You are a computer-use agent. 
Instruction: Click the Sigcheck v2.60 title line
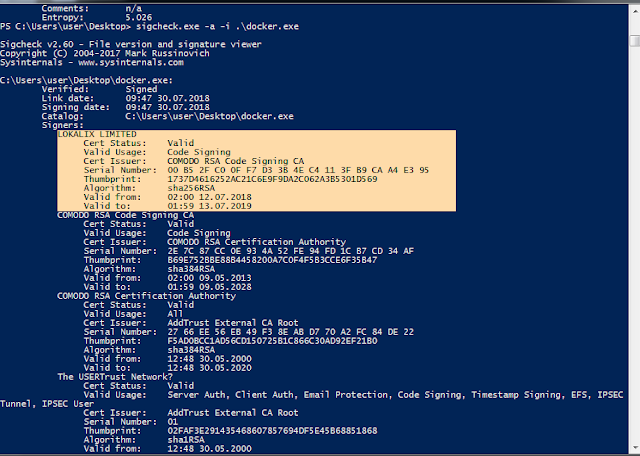[131, 44]
